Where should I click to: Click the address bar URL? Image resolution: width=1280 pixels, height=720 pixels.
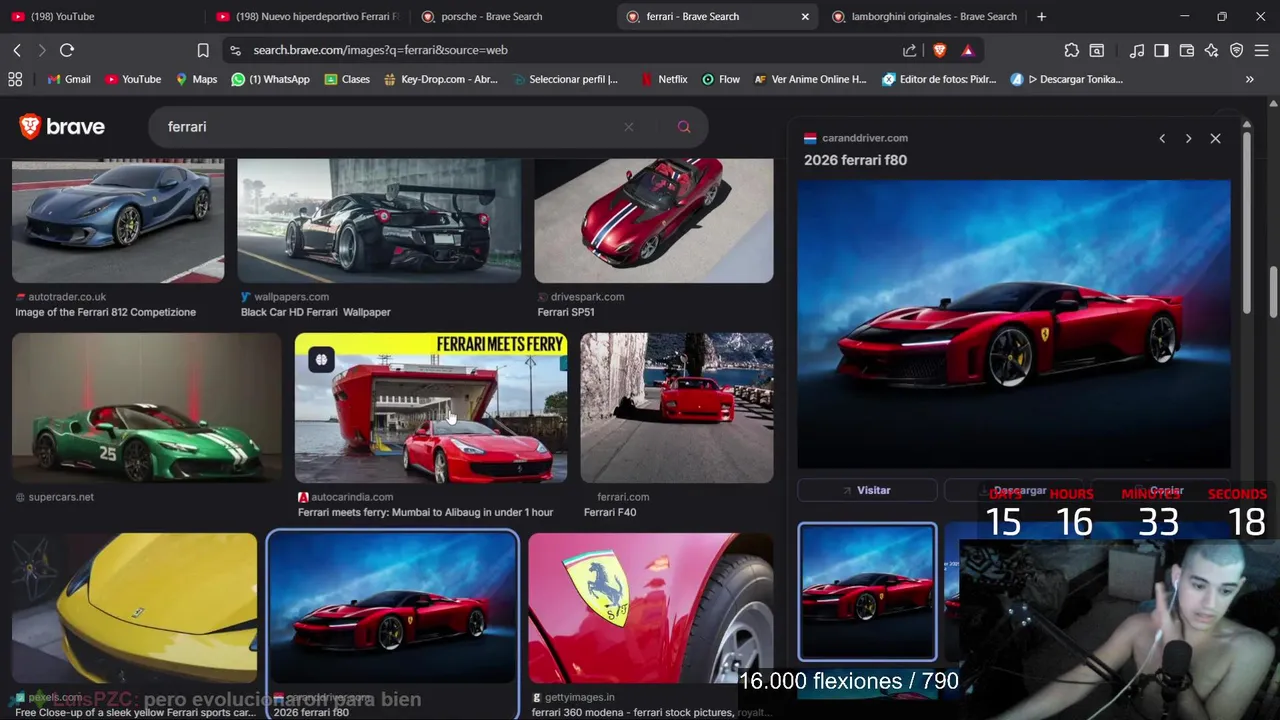[380, 50]
